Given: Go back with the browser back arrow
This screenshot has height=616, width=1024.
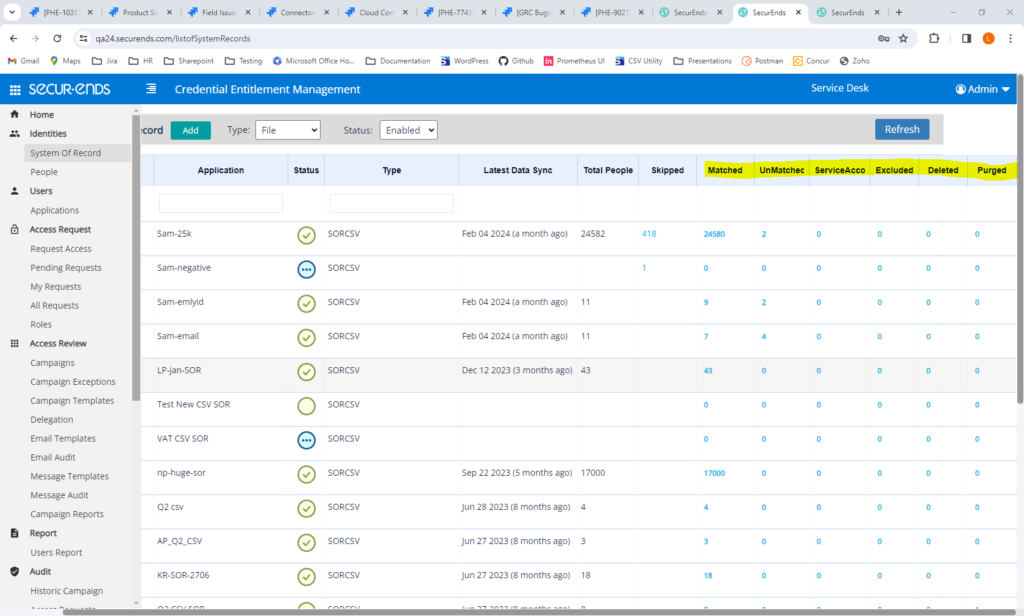Looking at the screenshot, I should (x=14, y=39).
